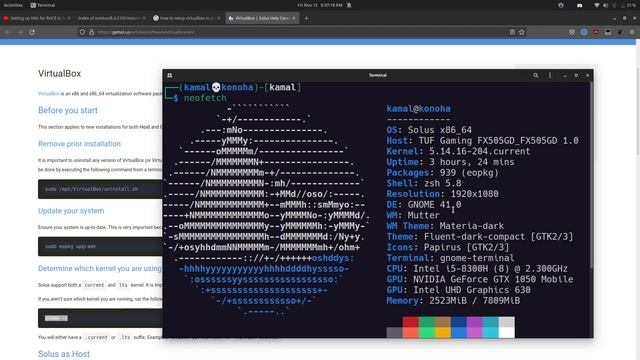This screenshot has height=360, width=640.
Task: Bookmark this page with the star icon
Action: [522, 32]
